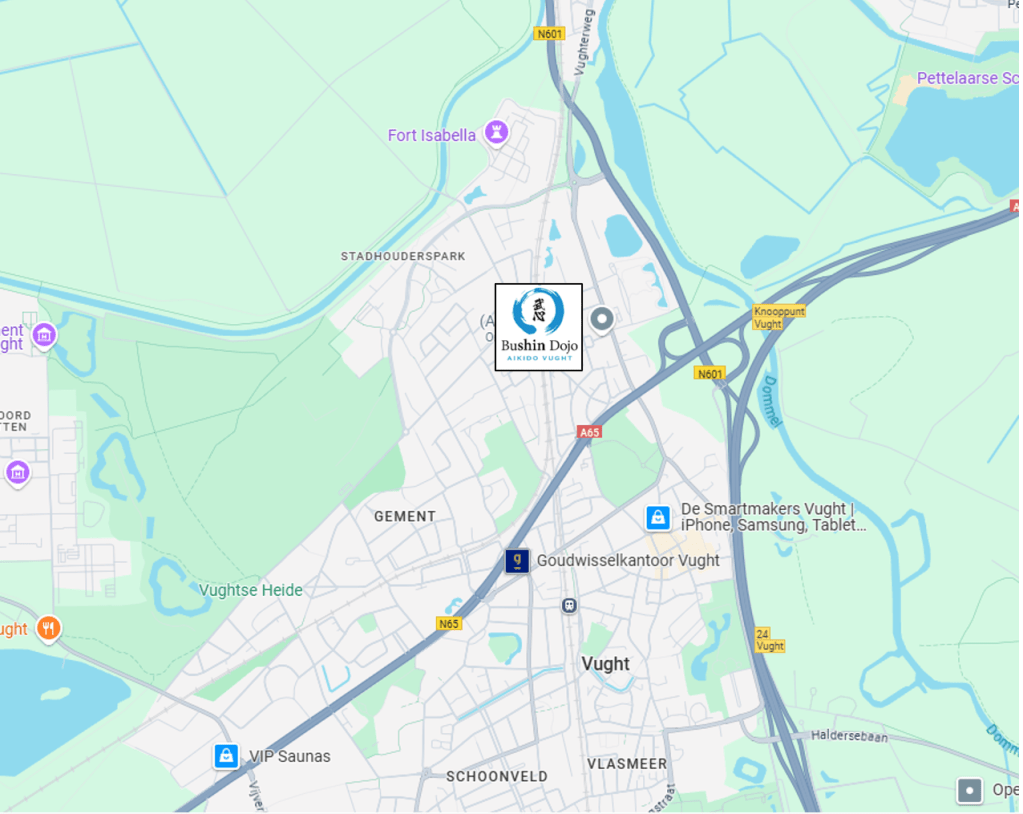Open the Fort Isabella text label
This screenshot has height=814, width=1023.
(432, 136)
